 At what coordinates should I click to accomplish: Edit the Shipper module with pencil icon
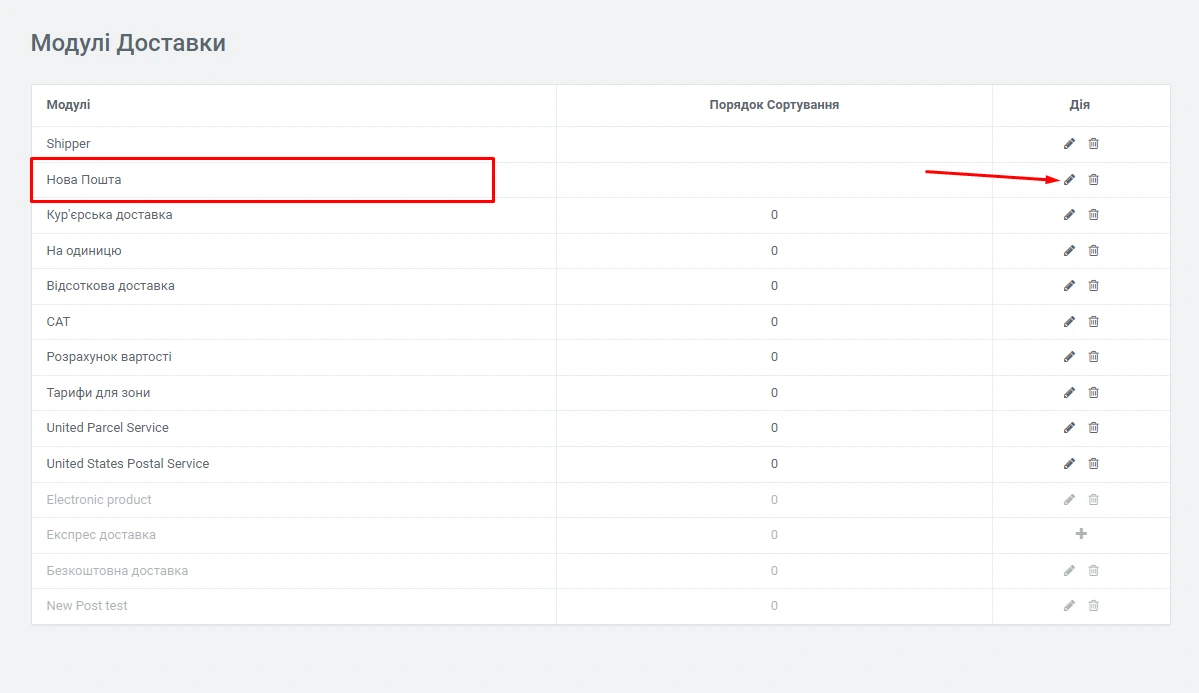click(x=1069, y=144)
